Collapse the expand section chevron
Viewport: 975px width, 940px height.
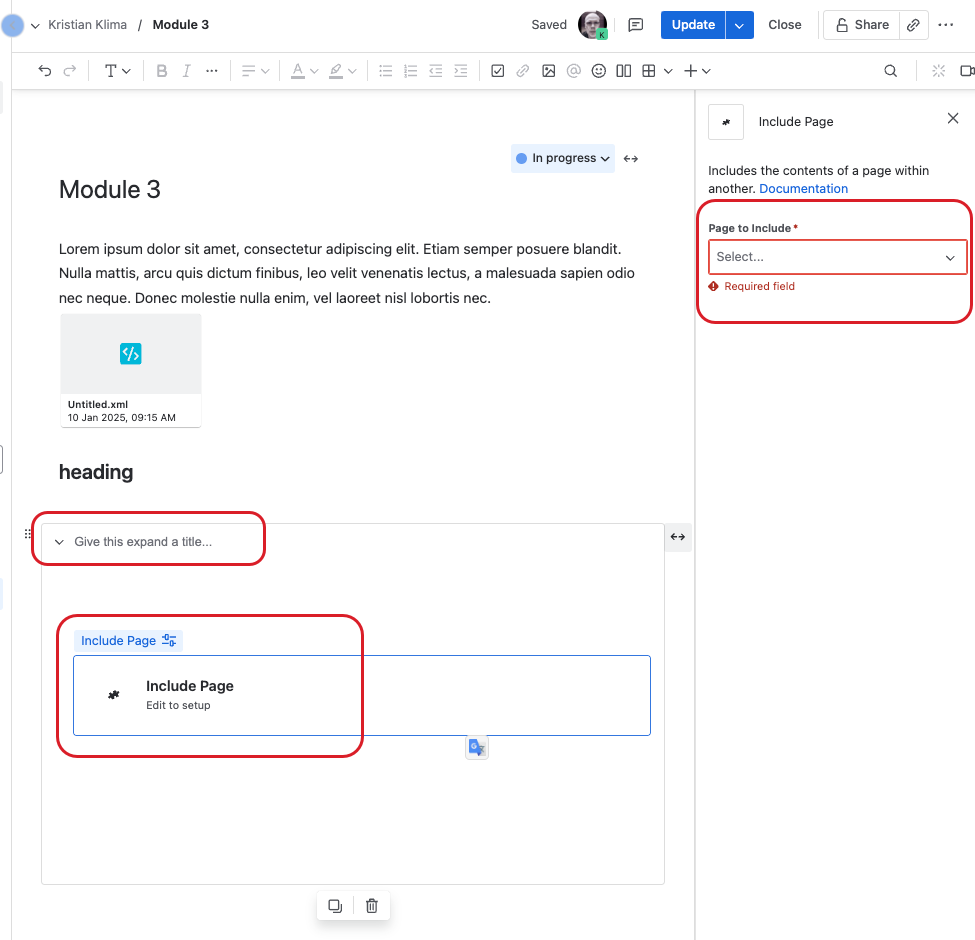pos(59,542)
